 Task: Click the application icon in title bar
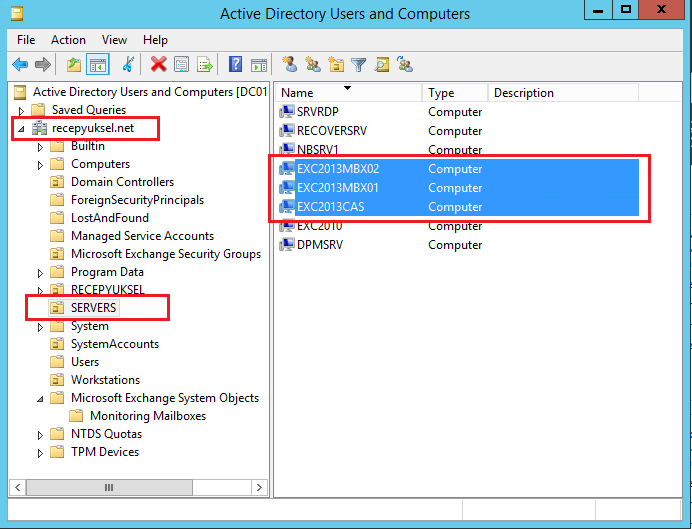[17, 14]
